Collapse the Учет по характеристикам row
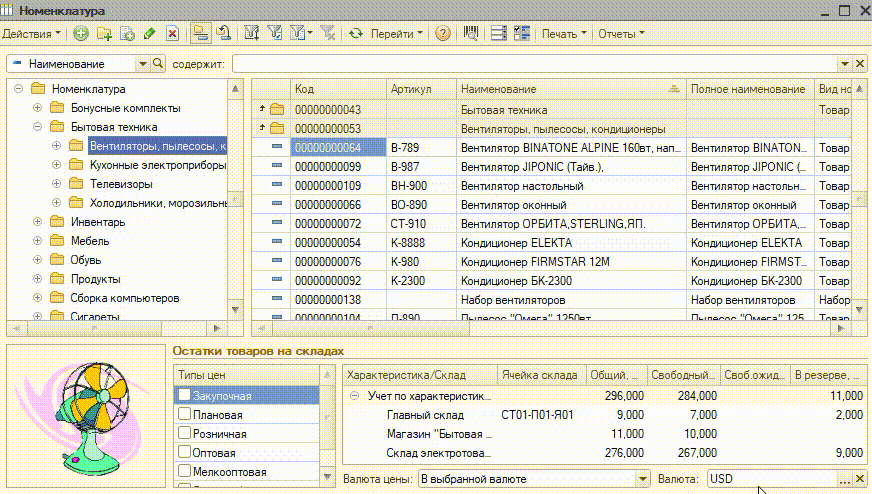872x494 pixels. (354, 396)
